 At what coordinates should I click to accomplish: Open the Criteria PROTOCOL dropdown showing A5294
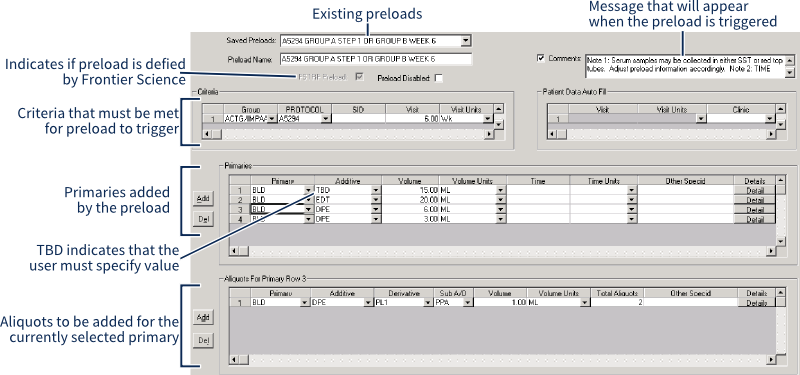click(x=326, y=119)
